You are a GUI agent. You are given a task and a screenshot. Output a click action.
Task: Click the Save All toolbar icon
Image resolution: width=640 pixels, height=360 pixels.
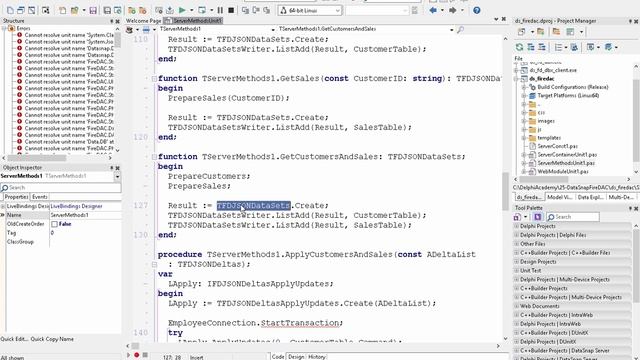[107, 10]
